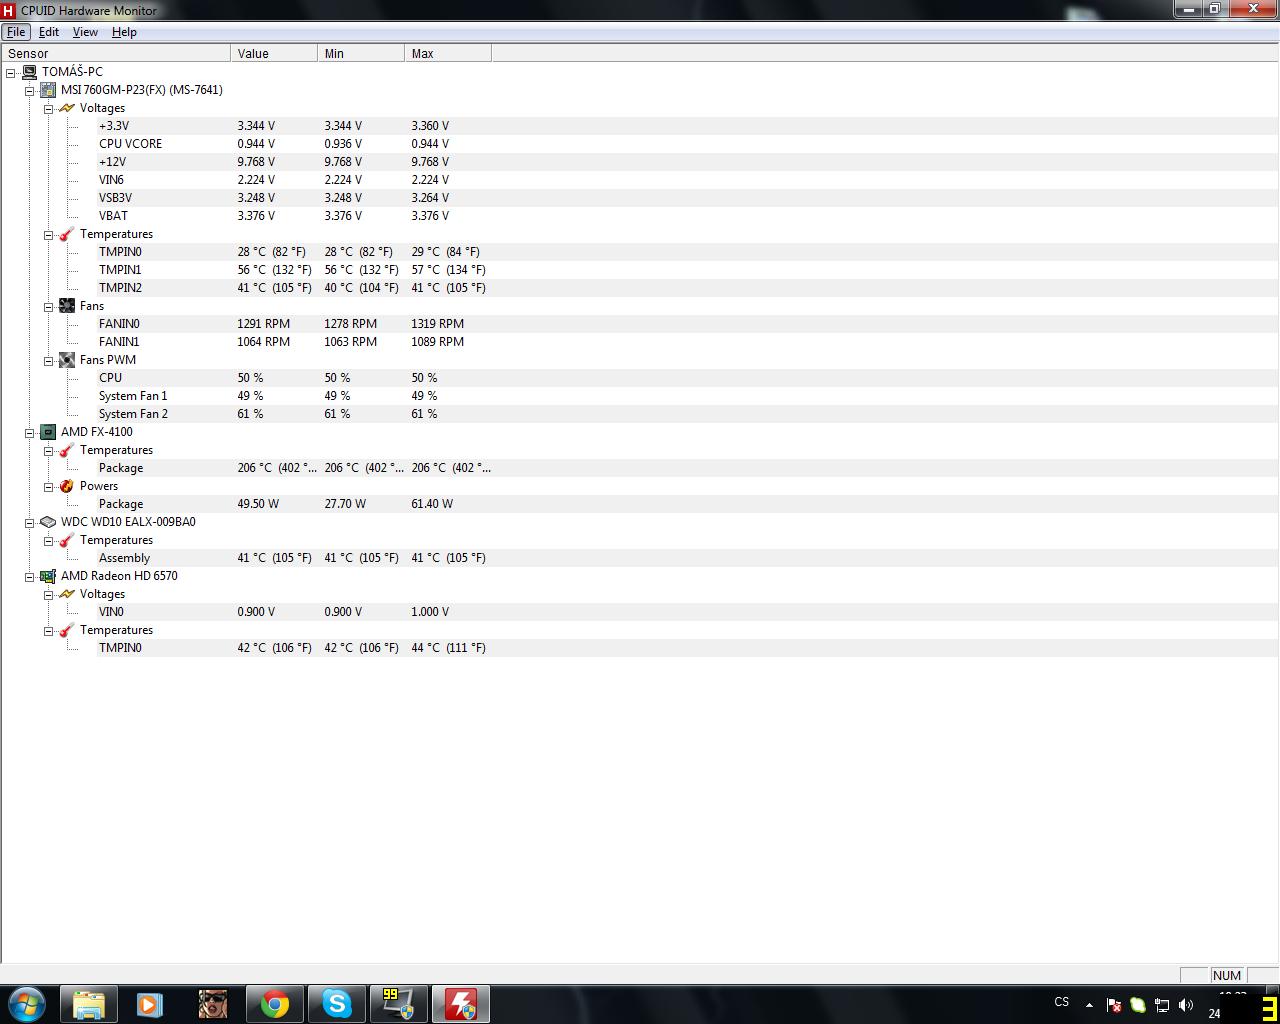Image resolution: width=1280 pixels, height=1024 pixels.
Task: Select the VBAT voltage row
Action: click(640, 216)
